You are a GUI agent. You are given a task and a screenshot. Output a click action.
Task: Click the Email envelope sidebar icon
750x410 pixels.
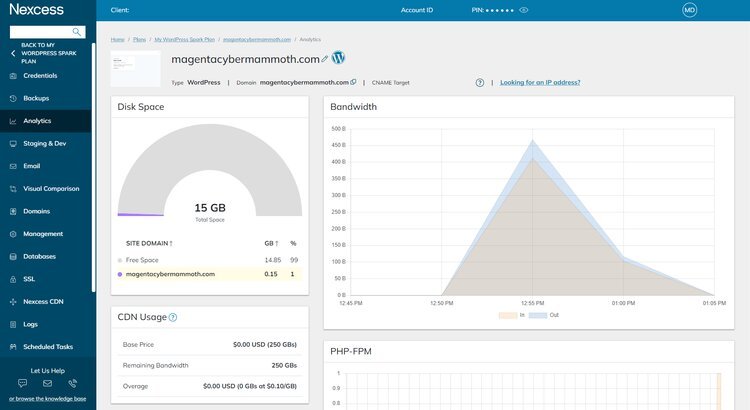[13, 166]
